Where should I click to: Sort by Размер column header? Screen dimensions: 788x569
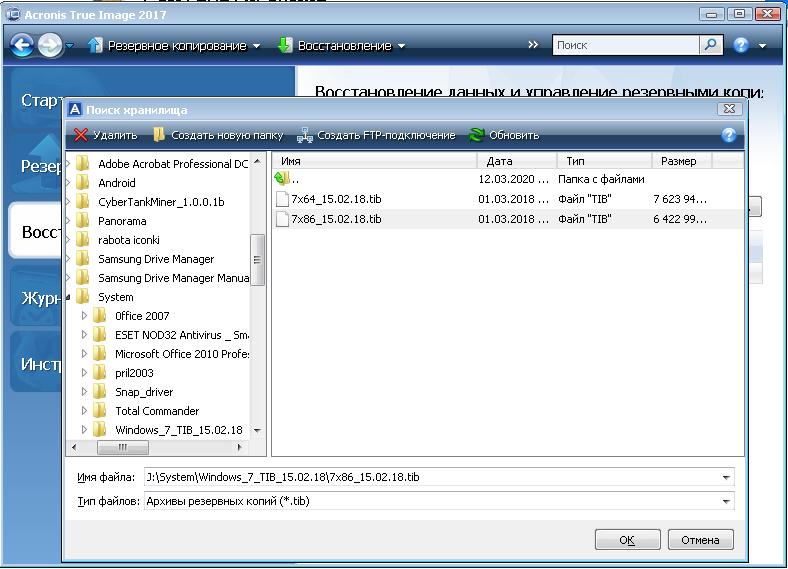[682, 161]
